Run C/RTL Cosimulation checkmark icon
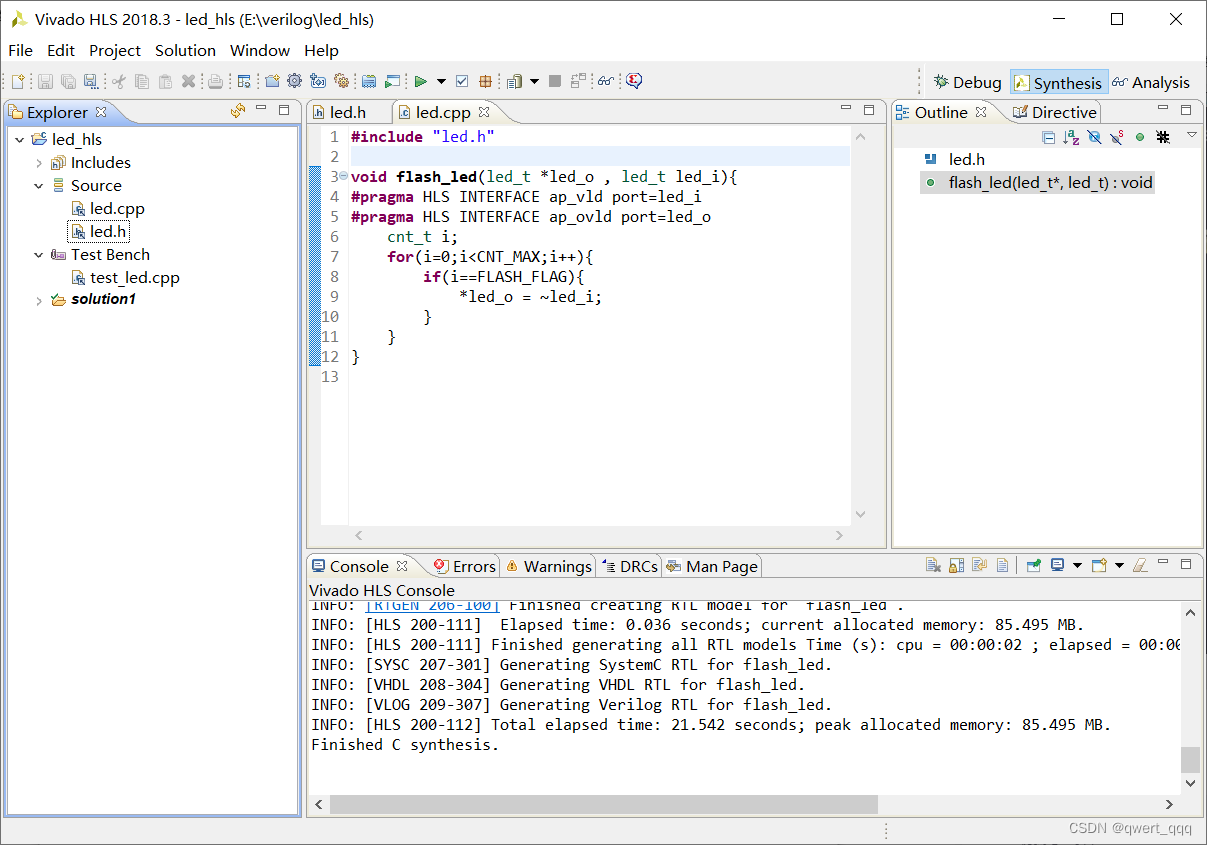Screen dimensions: 1207x845 [x=461, y=81]
